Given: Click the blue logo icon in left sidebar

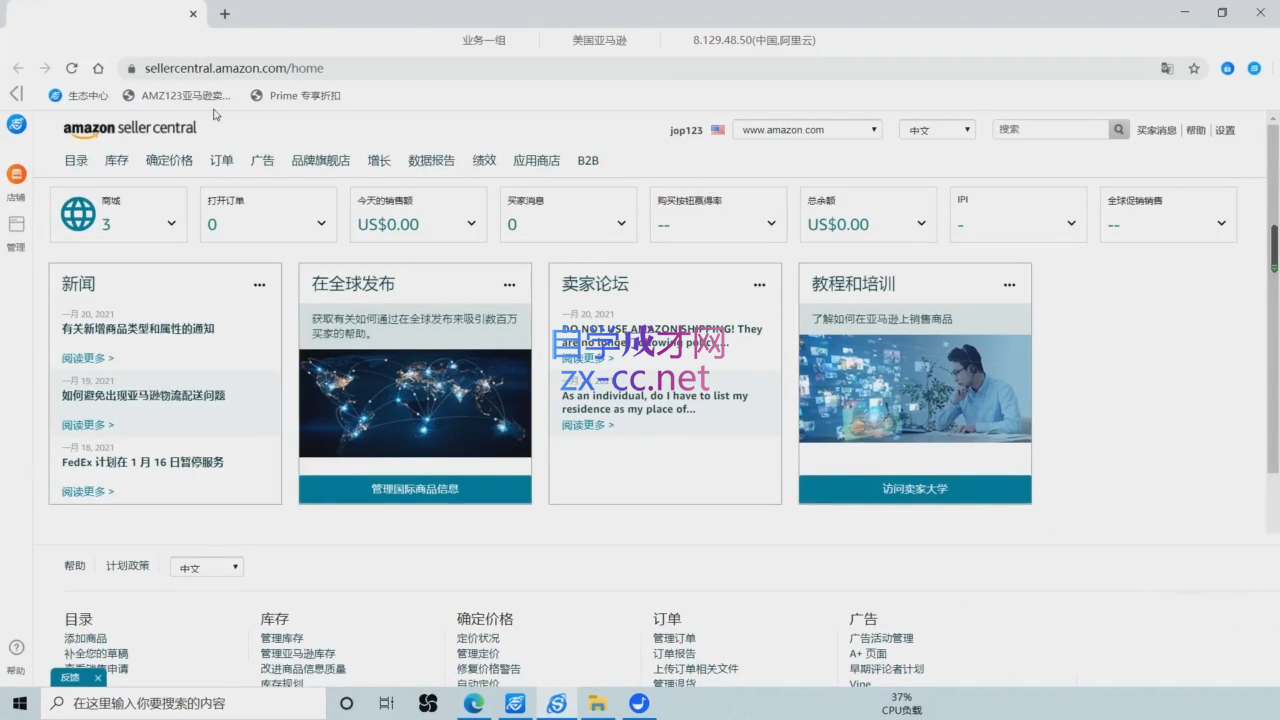Looking at the screenshot, I should tap(16, 124).
